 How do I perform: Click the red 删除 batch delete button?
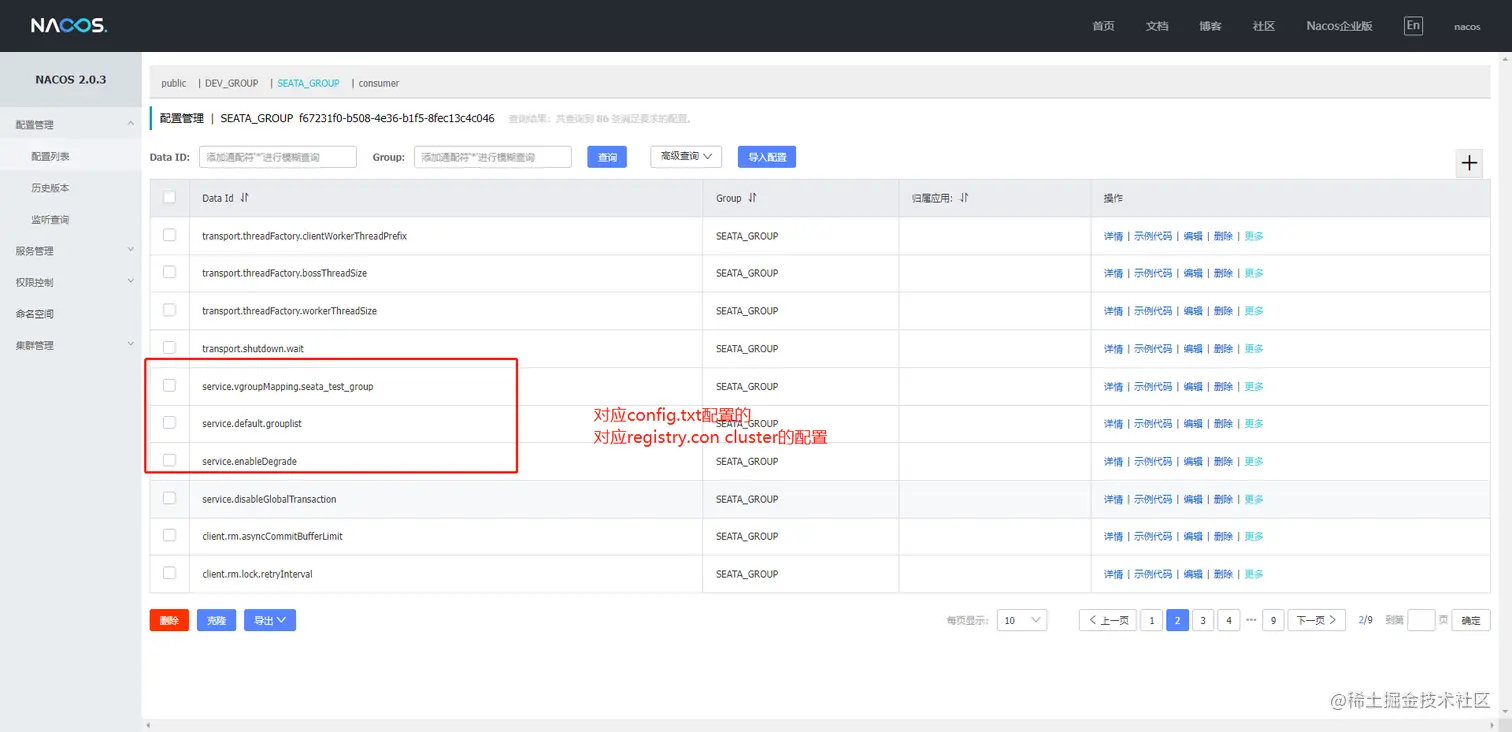[169, 621]
